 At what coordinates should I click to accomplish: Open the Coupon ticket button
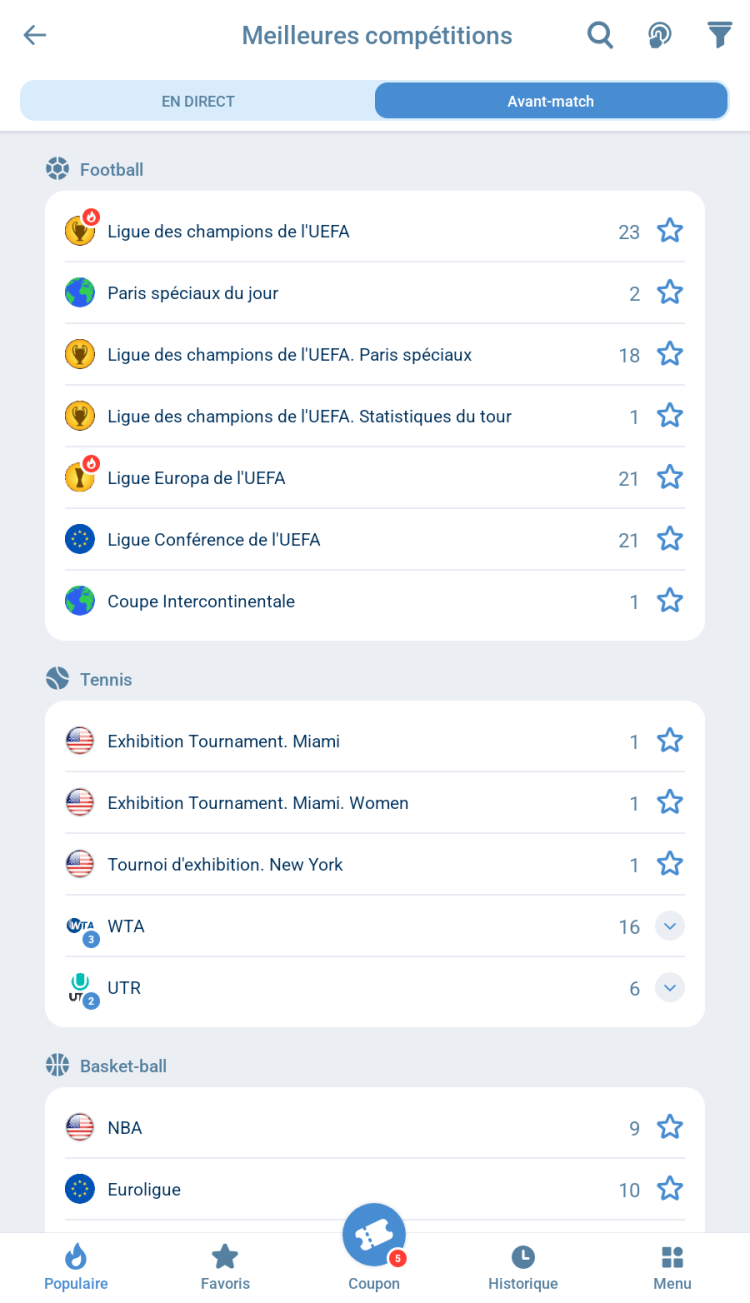[374, 1236]
